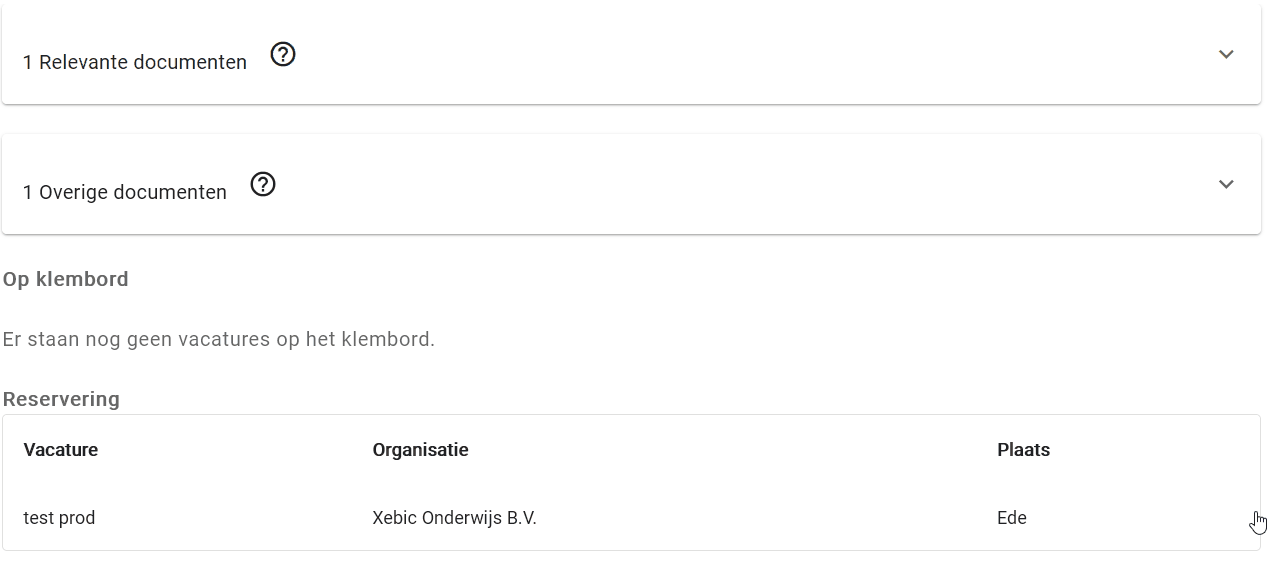Click the Plaats column header
Screen dimensions: 1268x566
click(1023, 450)
